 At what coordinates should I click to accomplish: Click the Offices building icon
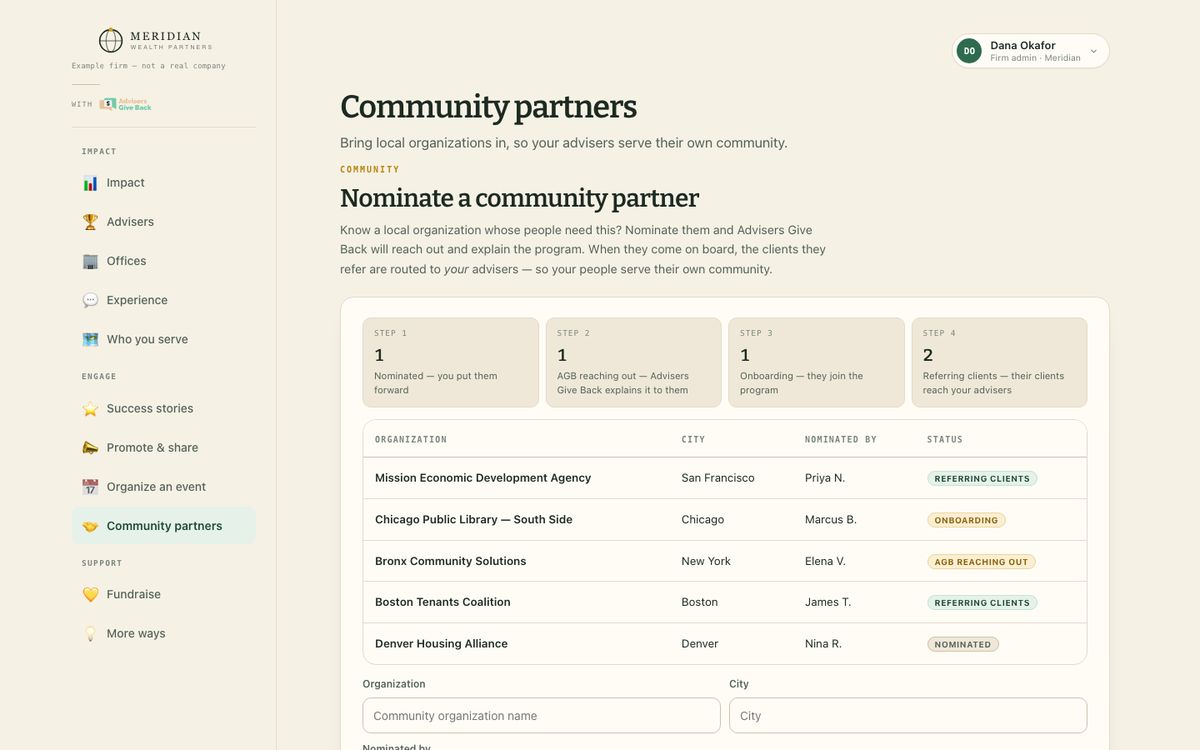click(x=90, y=261)
